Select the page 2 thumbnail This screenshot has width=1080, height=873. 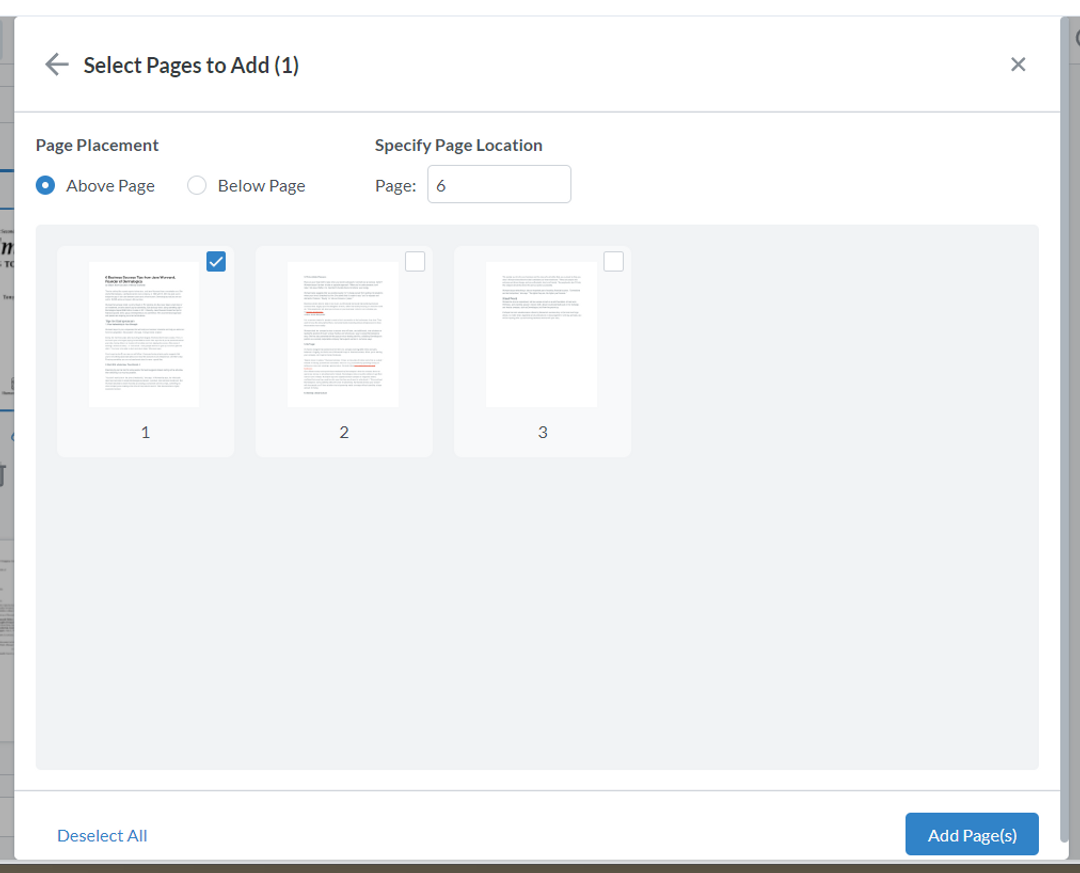tap(343, 333)
